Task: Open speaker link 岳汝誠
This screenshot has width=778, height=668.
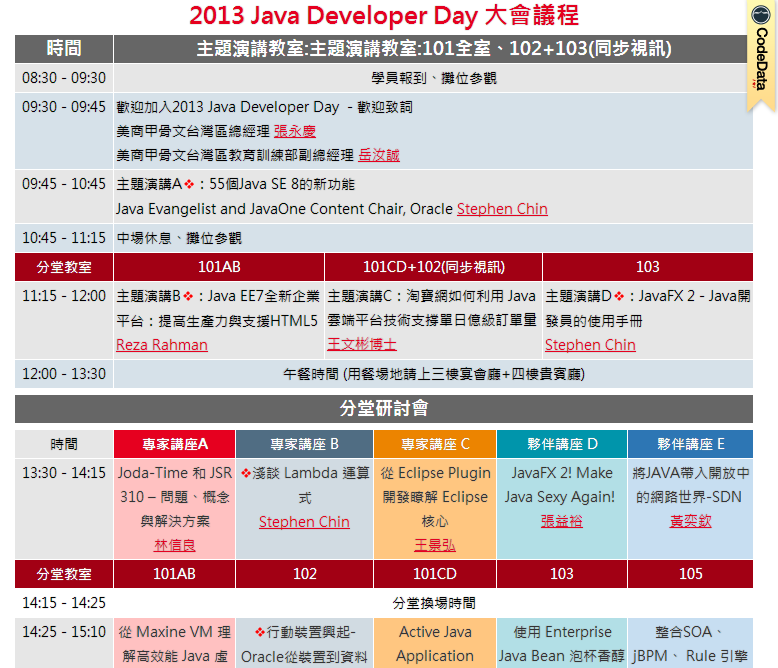Action: (379, 155)
